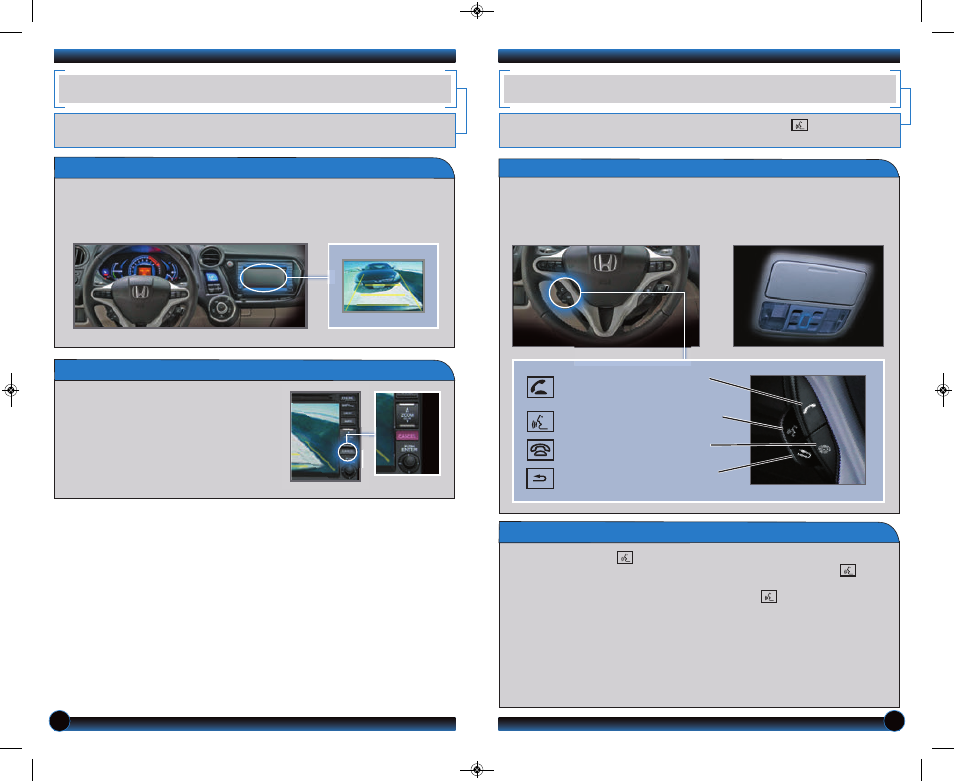
Task: Click talk button on steering wheel closeup photo
Action: coord(792,431)
